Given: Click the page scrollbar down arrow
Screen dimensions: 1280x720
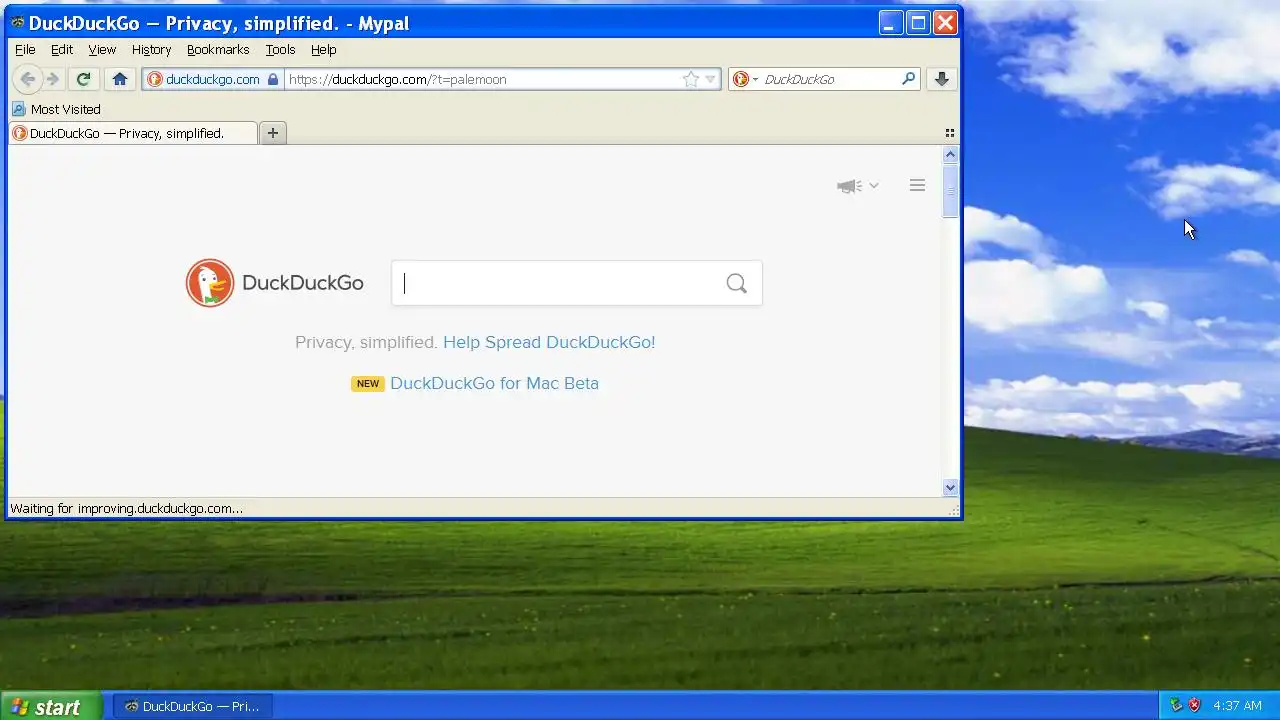Looking at the screenshot, I should pyautogui.click(x=950, y=488).
